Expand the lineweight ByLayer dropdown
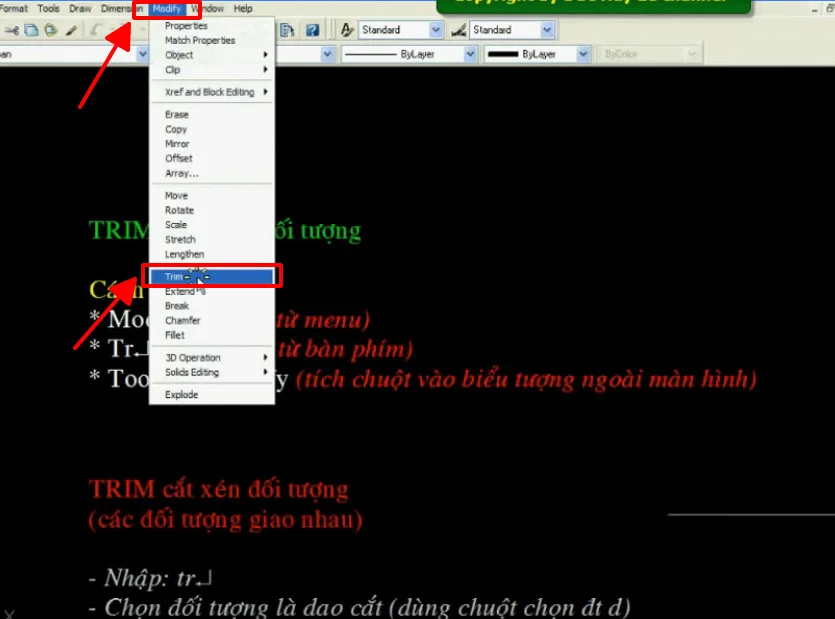 click(x=584, y=54)
